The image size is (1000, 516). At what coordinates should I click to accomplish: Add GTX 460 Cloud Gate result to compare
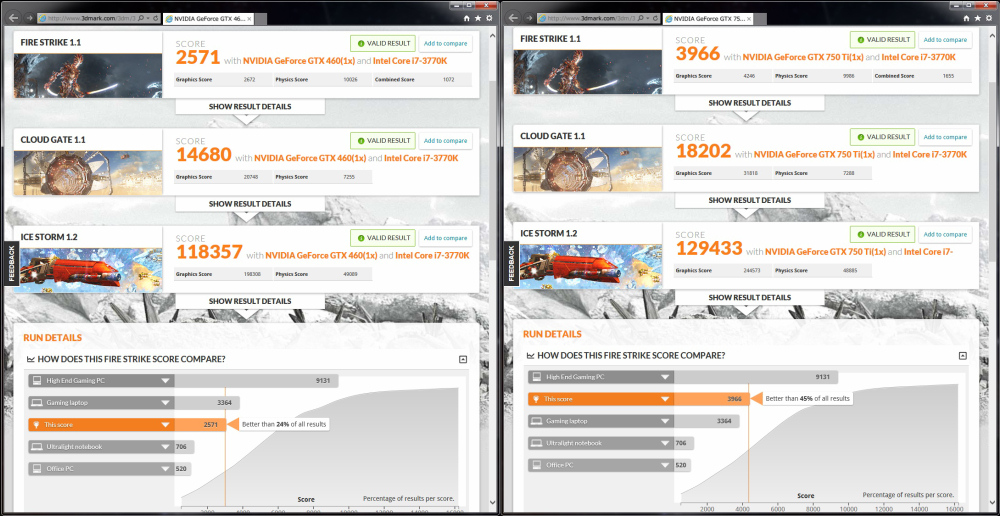click(x=445, y=141)
